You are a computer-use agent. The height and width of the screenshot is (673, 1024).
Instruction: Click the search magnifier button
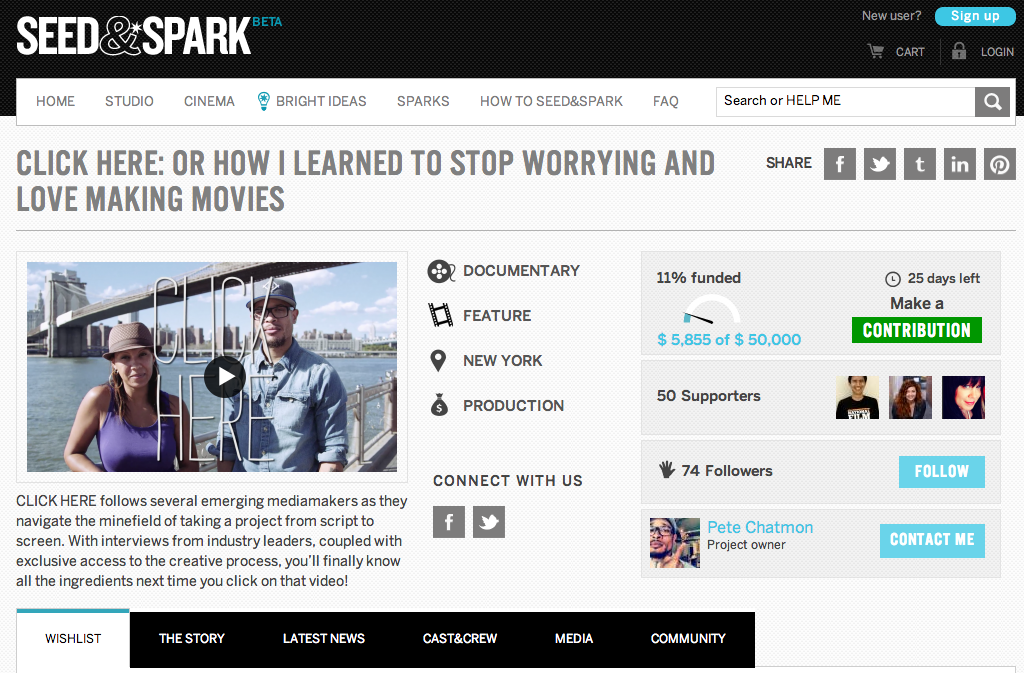(x=993, y=102)
